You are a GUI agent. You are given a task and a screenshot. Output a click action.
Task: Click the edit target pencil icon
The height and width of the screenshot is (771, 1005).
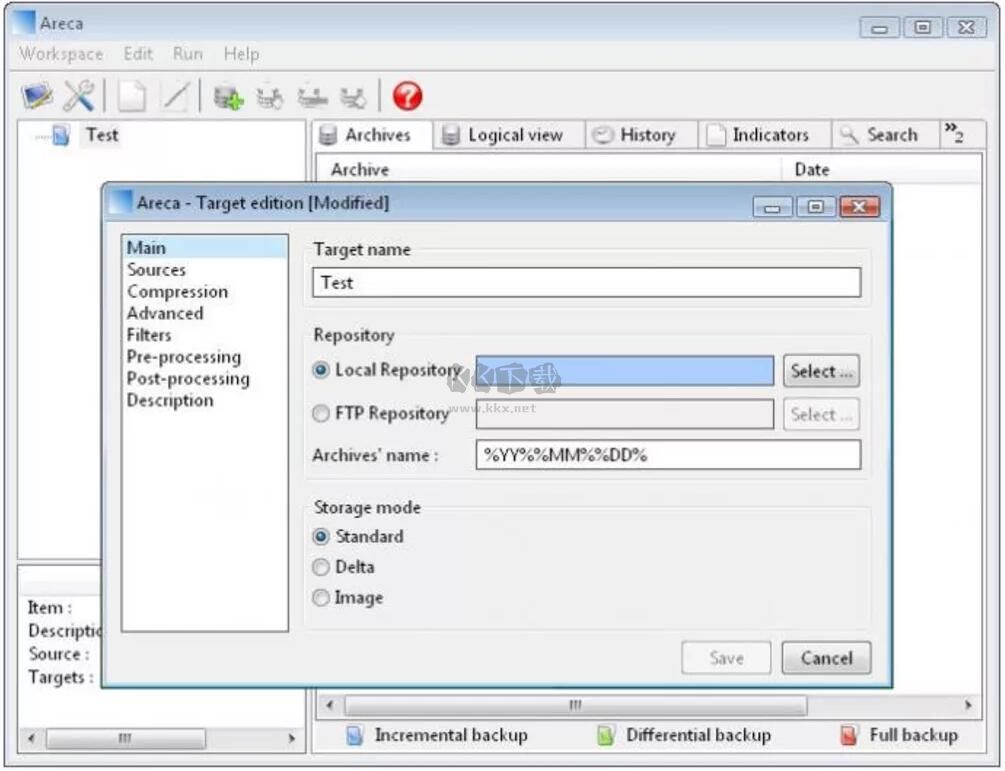[x=174, y=96]
